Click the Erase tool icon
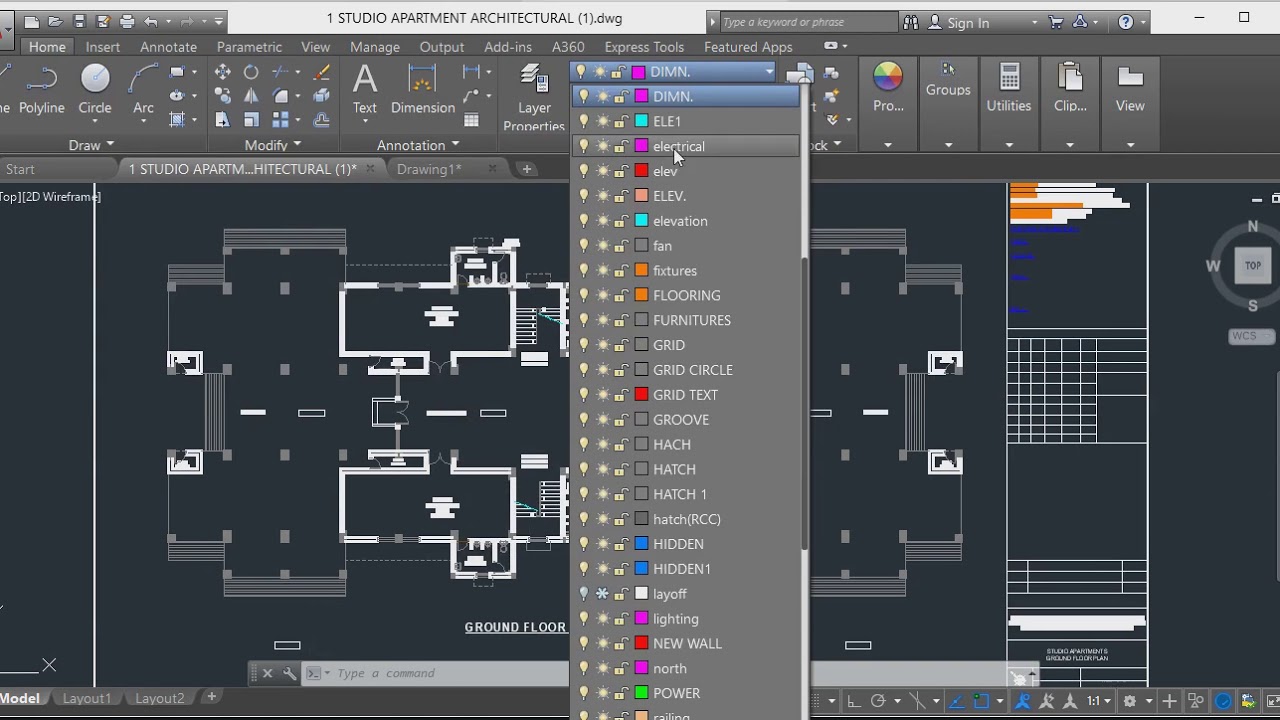 click(322, 72)
